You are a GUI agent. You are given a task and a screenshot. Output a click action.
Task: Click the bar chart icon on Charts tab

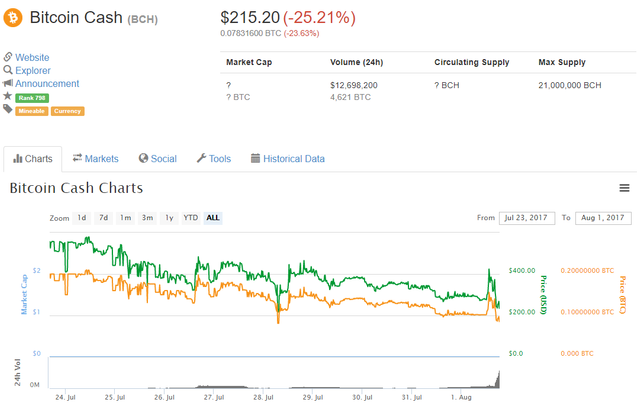tap(18, 158)
